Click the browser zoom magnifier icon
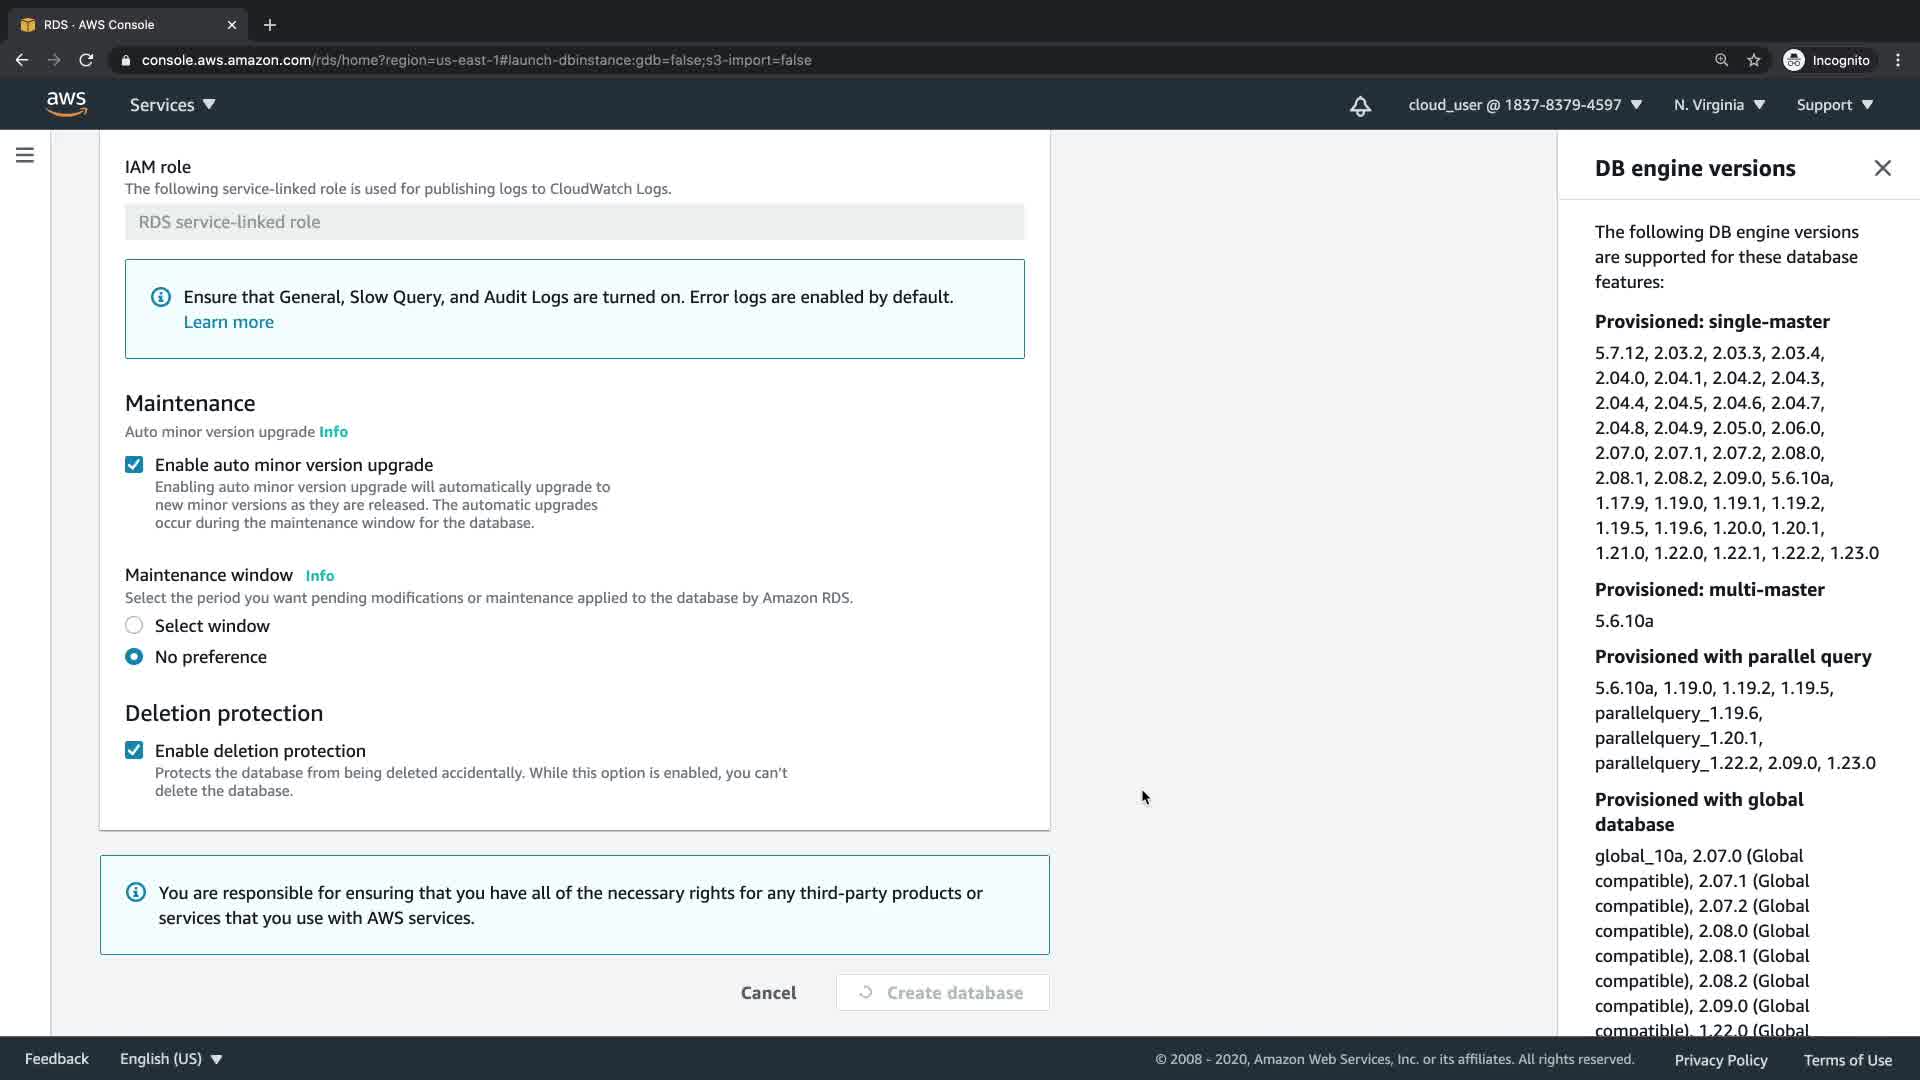The image size is (1920, 1080). (x=1721, y=60)
